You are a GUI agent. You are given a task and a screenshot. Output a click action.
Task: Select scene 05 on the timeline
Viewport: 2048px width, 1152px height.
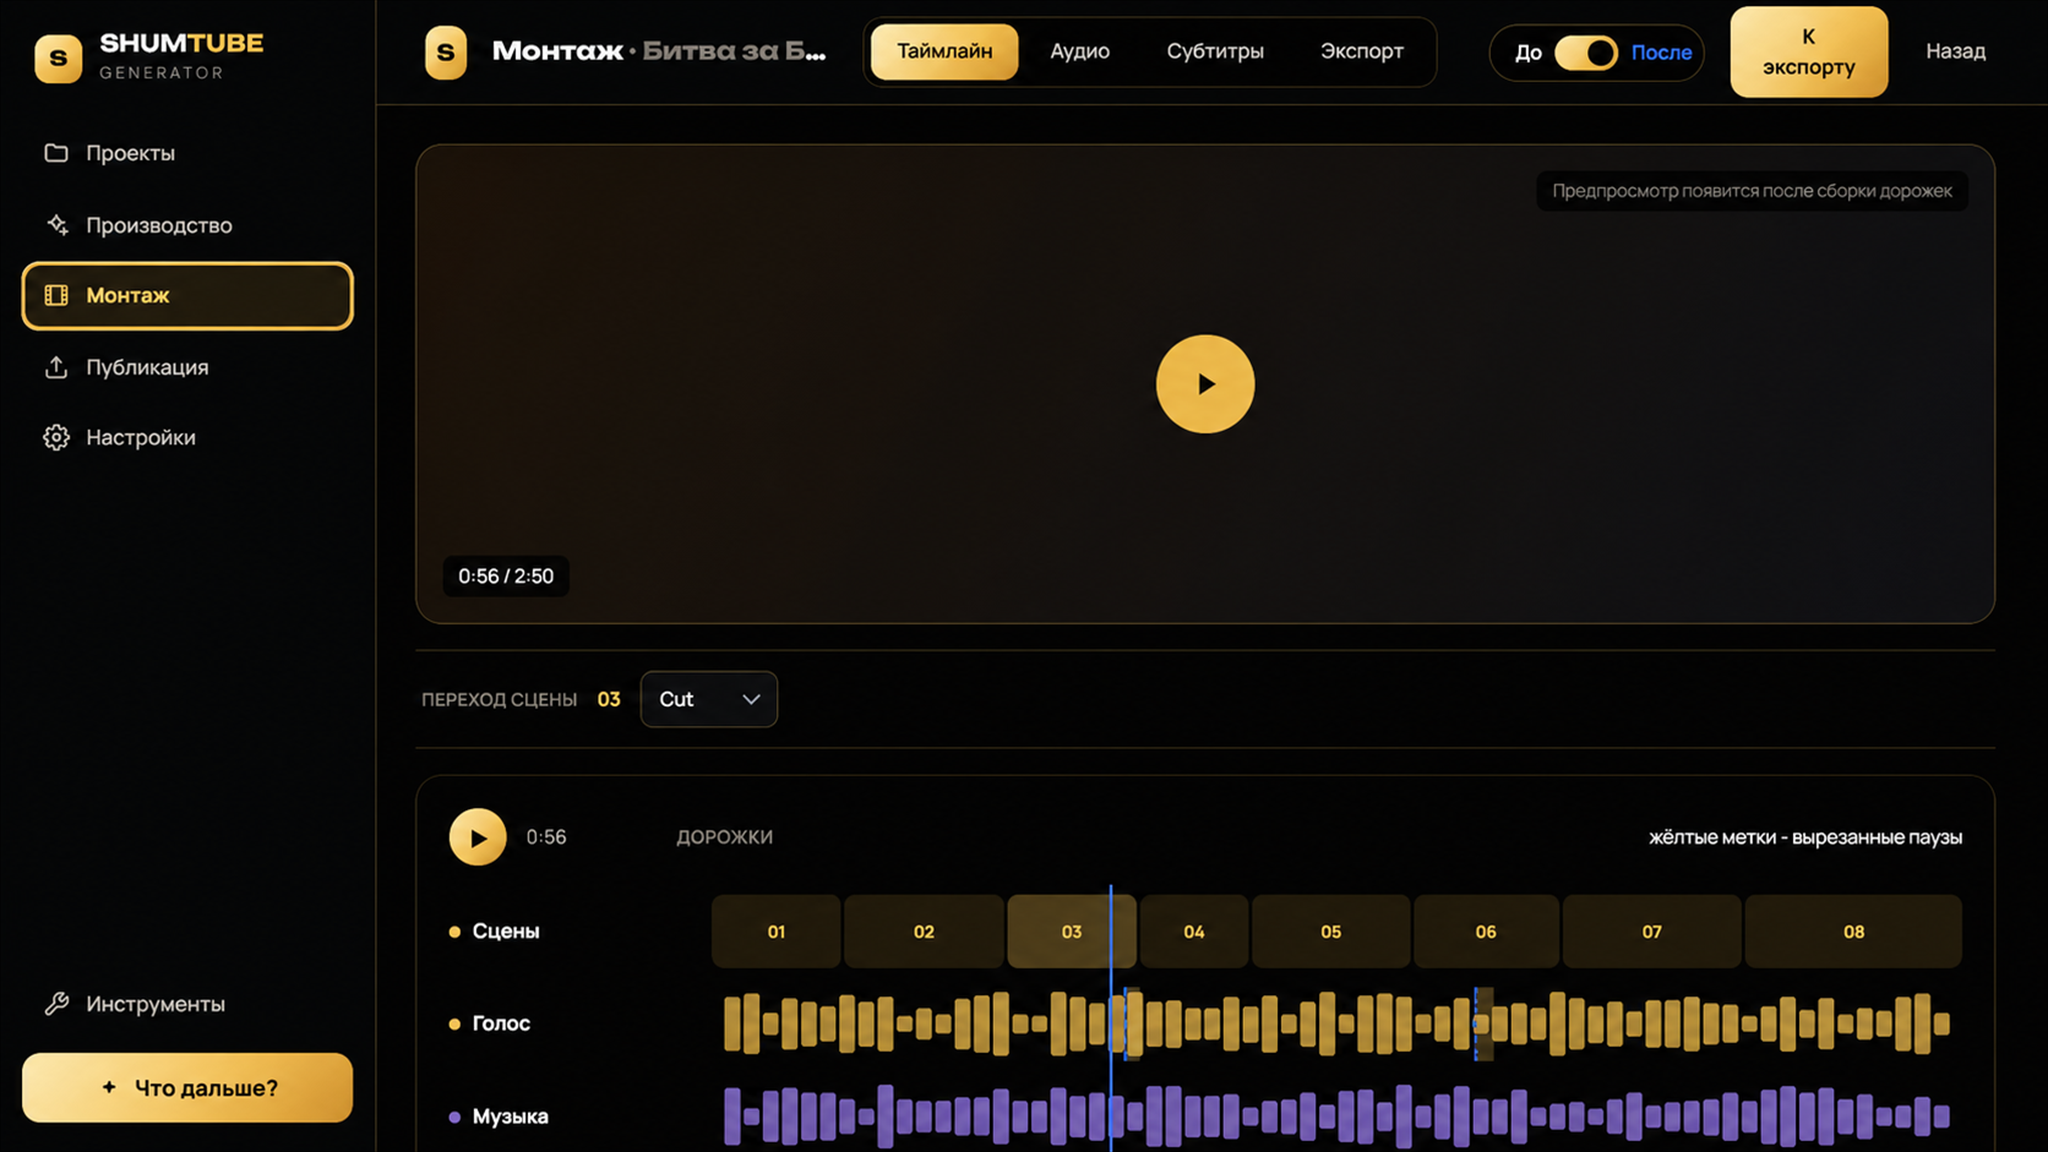point(1331,931)
